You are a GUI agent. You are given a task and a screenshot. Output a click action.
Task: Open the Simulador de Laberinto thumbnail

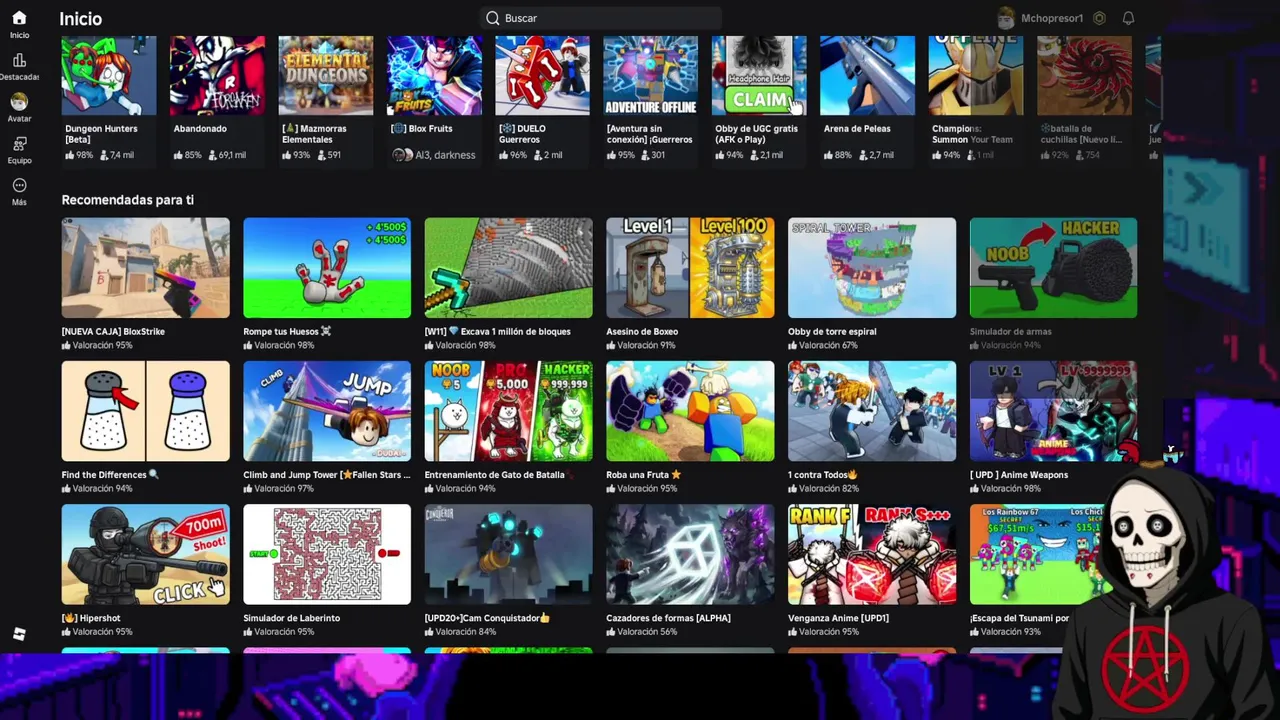327,554
